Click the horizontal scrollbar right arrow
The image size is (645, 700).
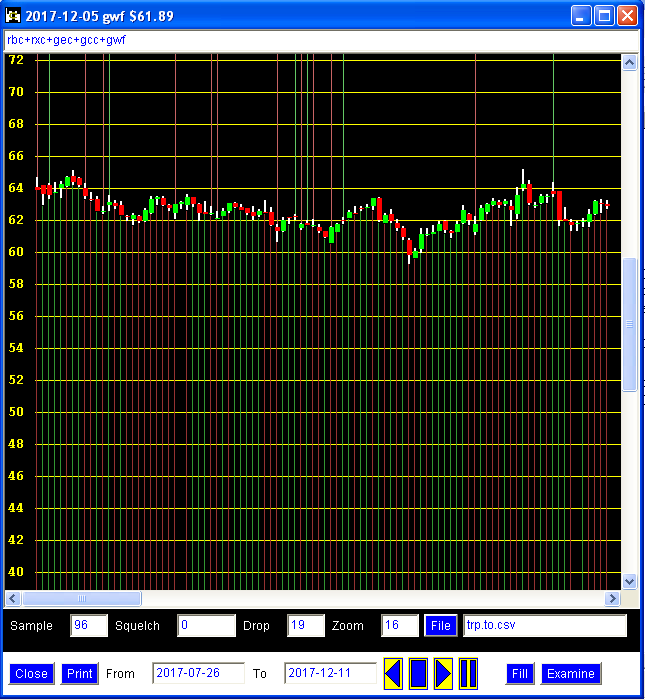612,598
